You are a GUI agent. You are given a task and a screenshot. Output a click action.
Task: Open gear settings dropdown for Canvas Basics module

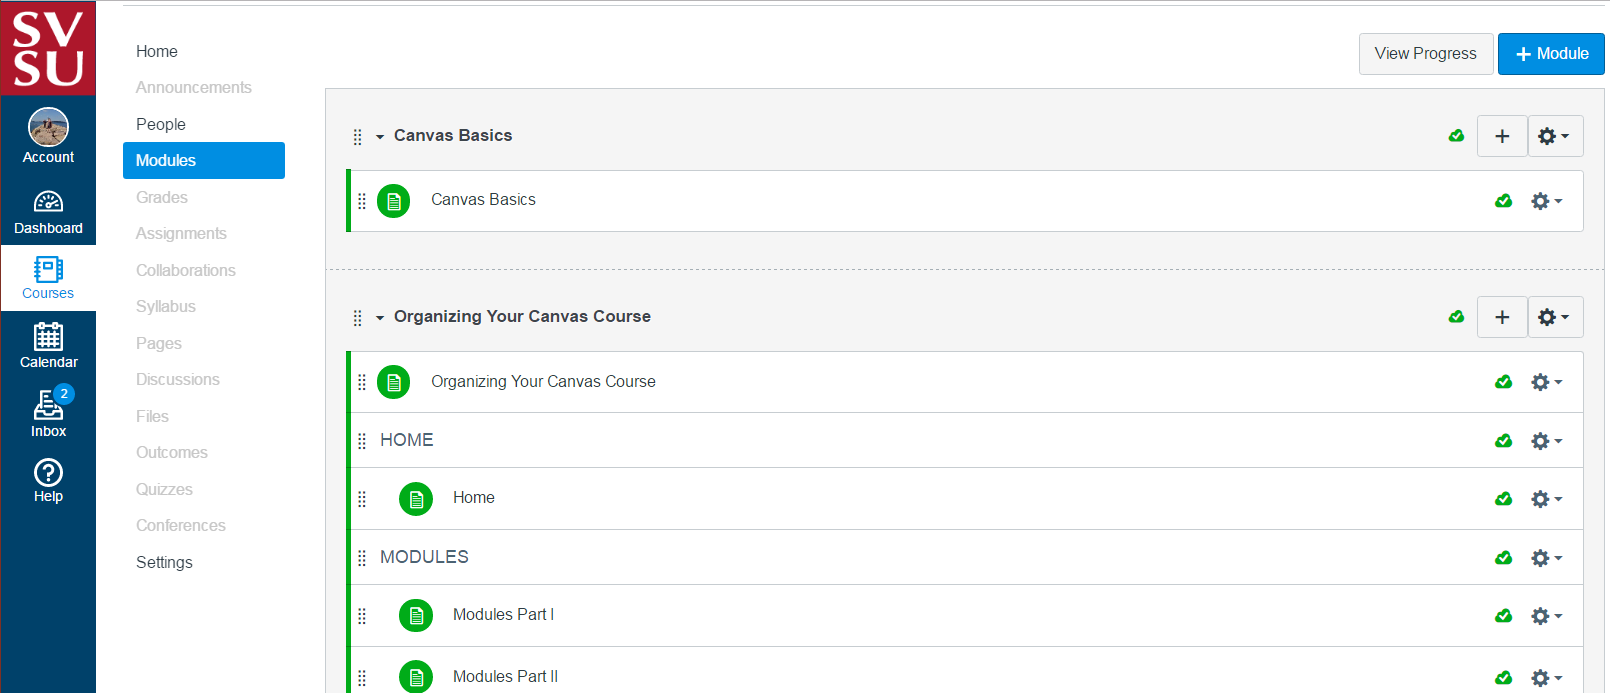(1555, 136)
